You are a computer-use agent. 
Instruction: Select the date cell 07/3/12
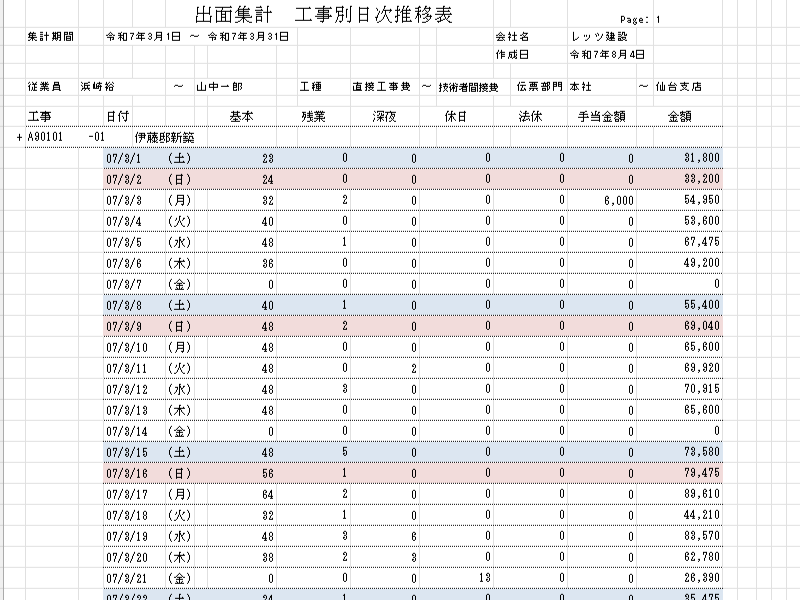(x=127, y=389)
